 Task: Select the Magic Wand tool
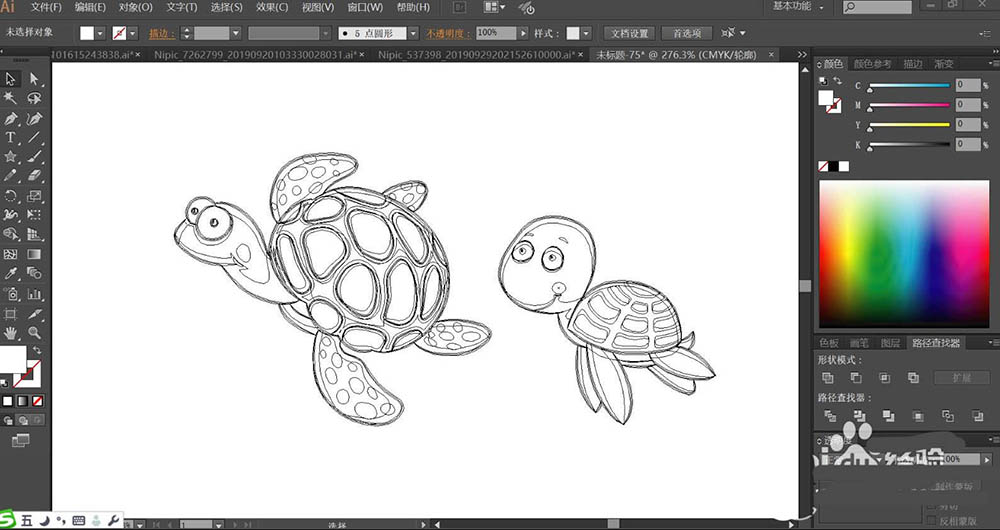pos(10,98)
